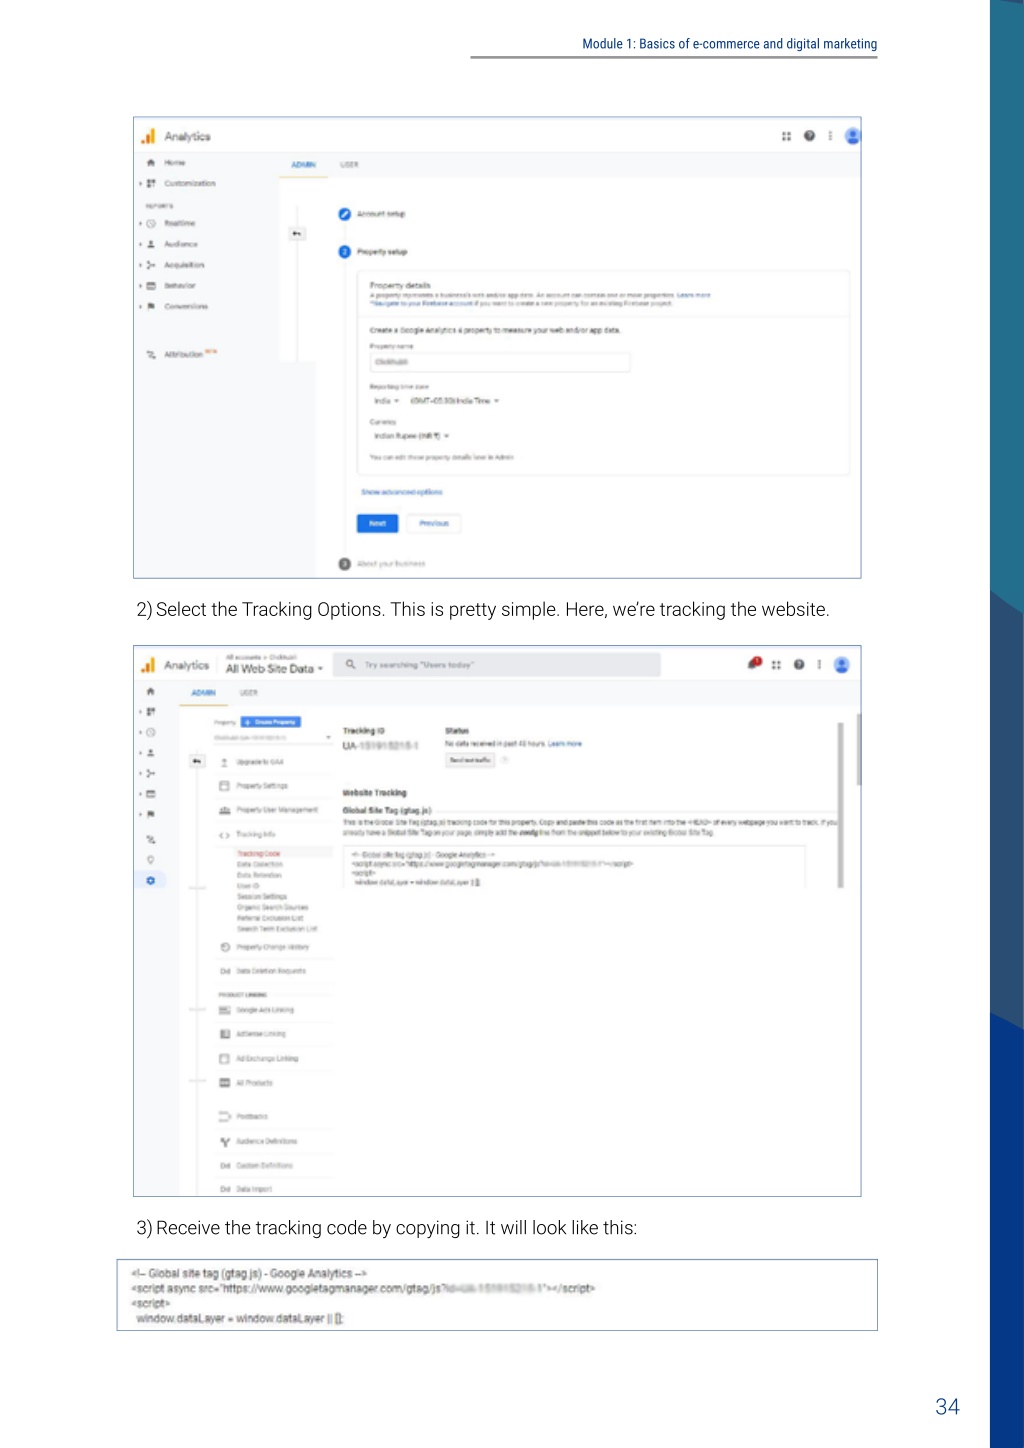
Task: Click the account avatar in first screenshot
Action: 852,136
